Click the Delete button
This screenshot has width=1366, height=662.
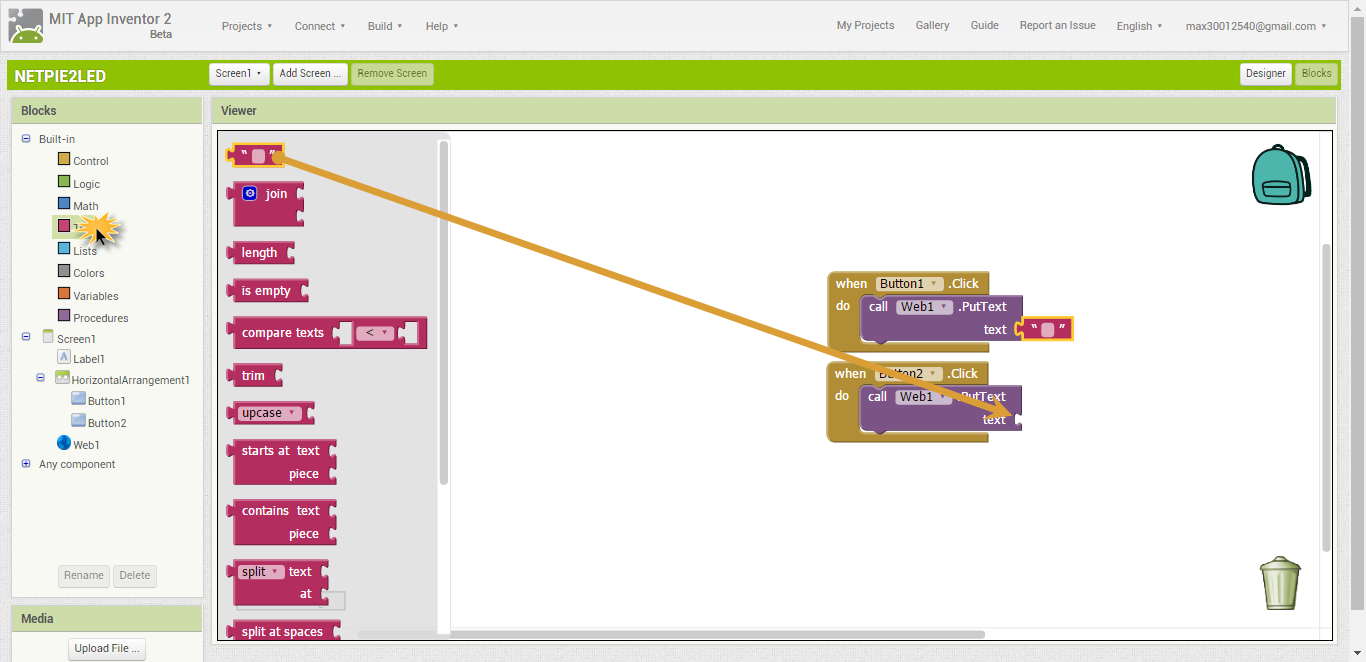135,575
